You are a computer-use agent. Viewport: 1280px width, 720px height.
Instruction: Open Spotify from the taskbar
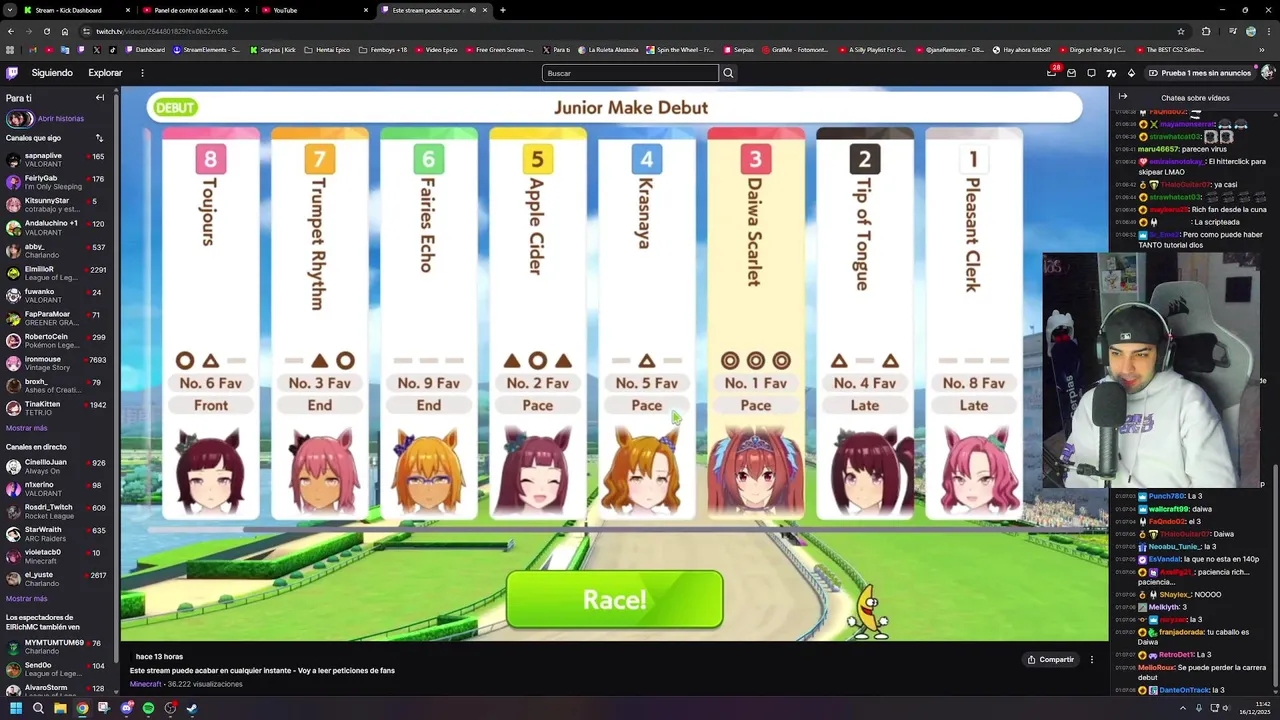click(148, 708)
